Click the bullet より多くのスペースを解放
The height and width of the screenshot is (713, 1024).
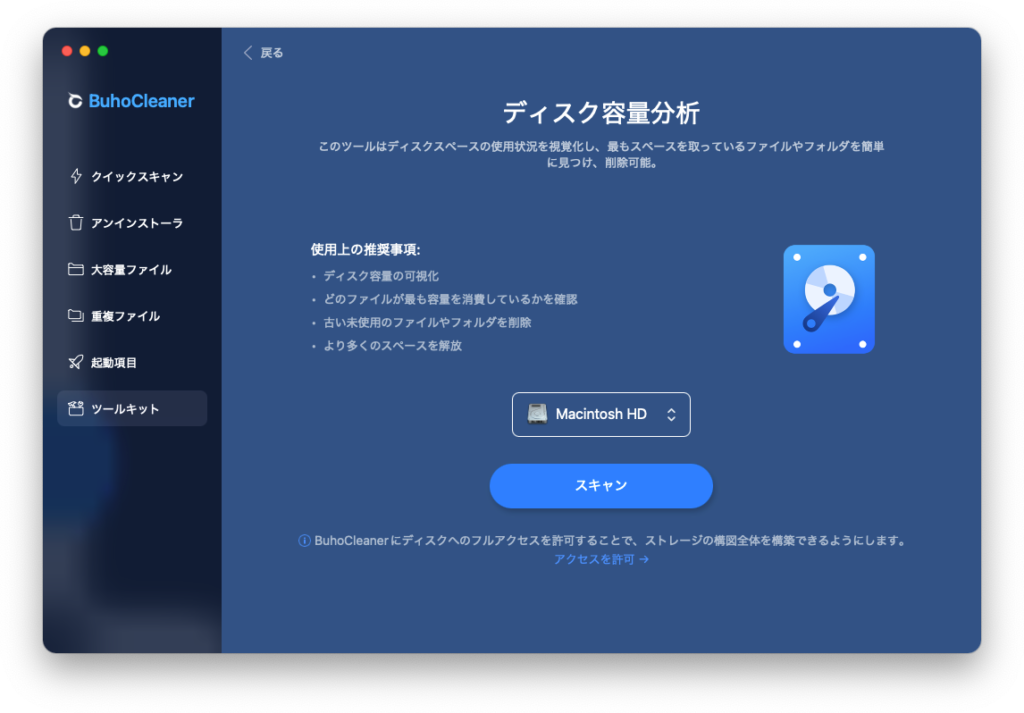pos(393,345)
